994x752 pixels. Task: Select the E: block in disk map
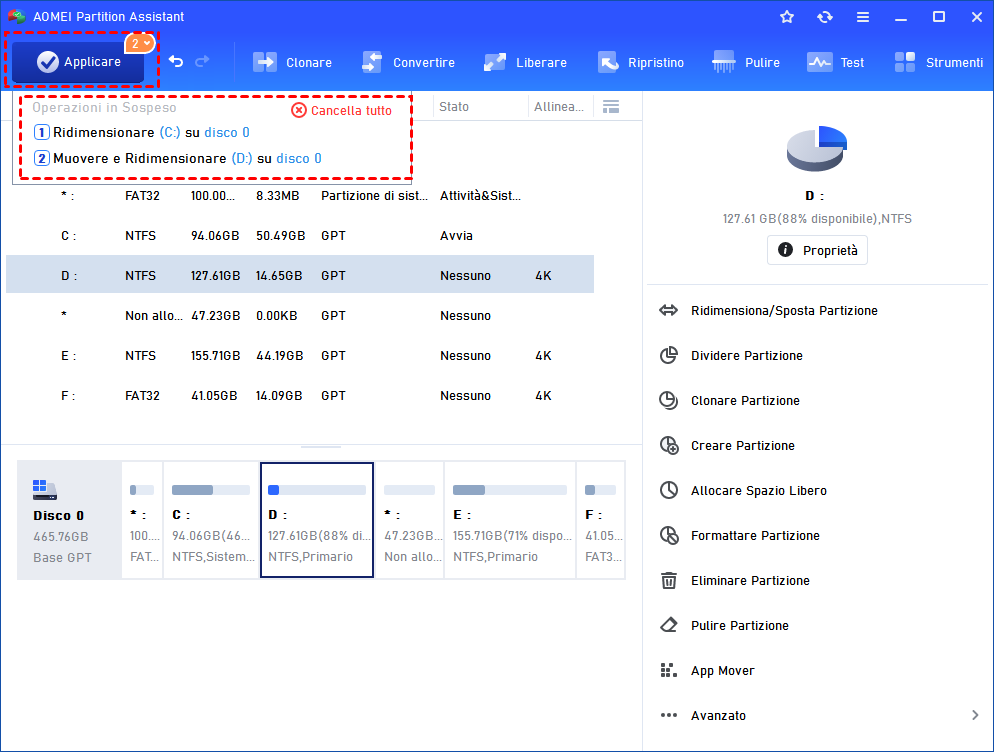coord(510,520)
